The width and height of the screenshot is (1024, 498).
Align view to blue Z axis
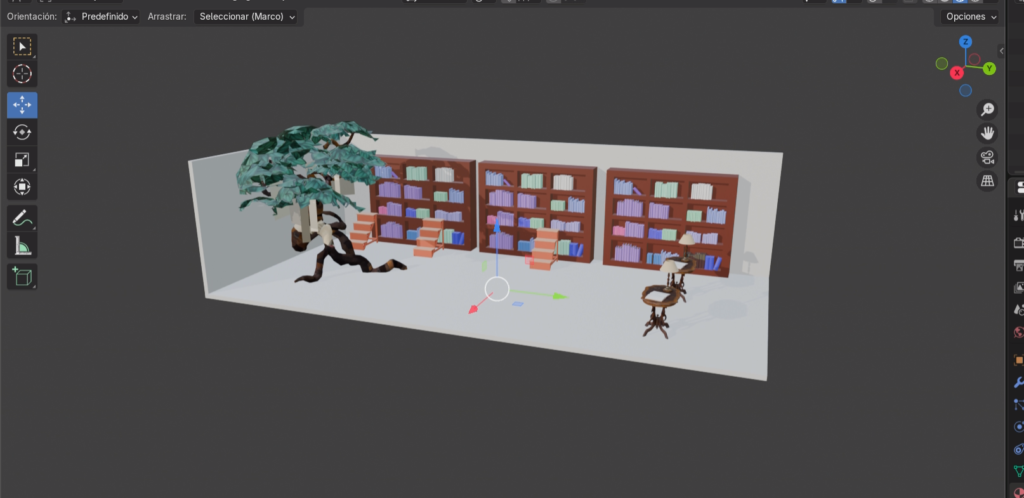(965, 42)
